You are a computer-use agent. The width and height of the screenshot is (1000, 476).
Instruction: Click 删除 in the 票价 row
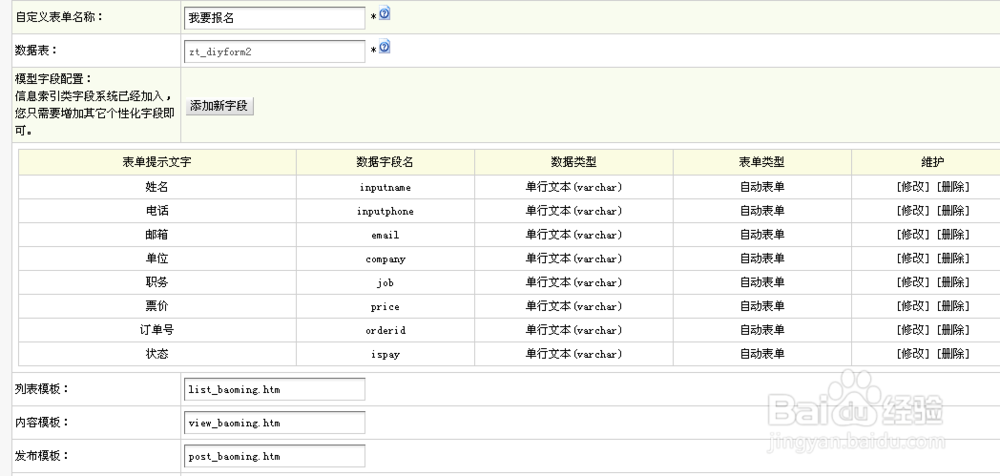coord(953,306)
